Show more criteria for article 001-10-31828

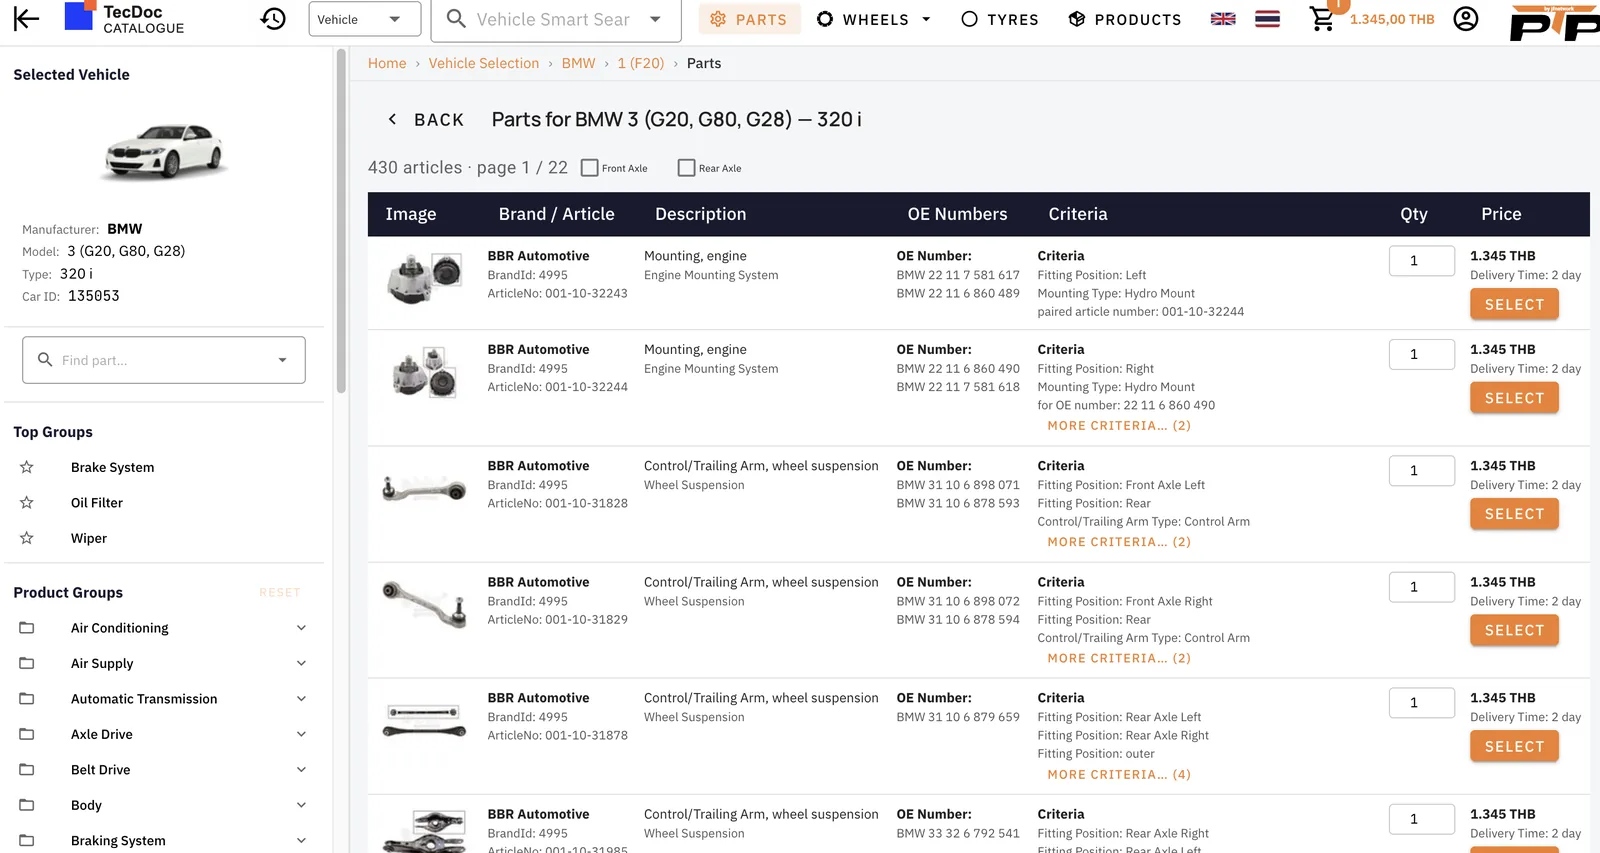click(x=1119, y=541)
